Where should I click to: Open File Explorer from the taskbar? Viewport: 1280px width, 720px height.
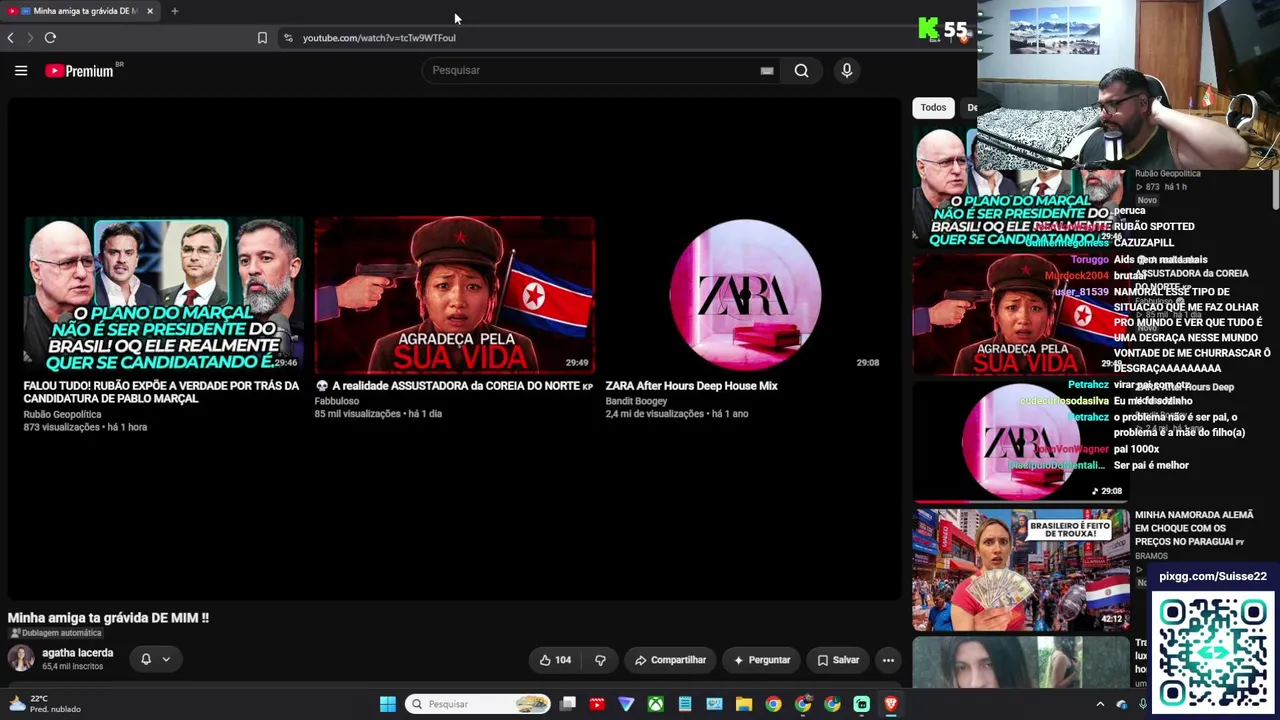[x=743, y=704]
